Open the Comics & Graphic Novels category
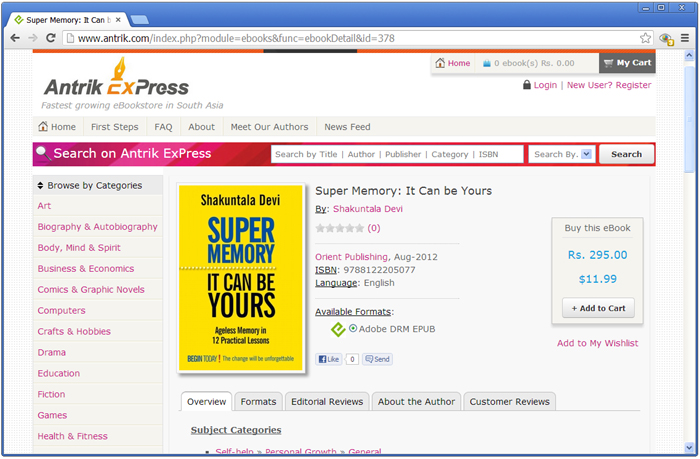This screenshot has width=700, height=459. pos(91,290)
